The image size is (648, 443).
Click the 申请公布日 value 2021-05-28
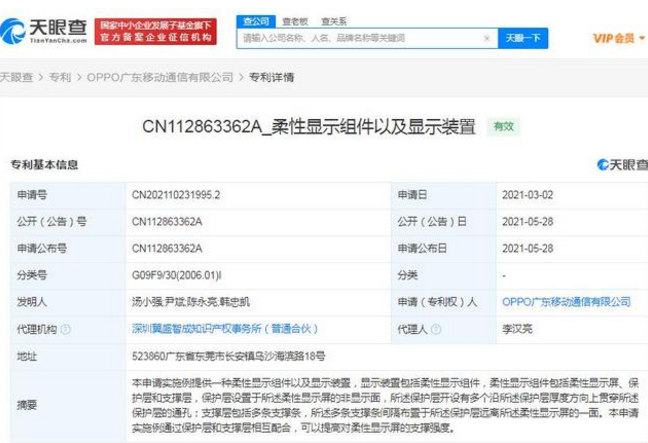[x=528, y=249]
